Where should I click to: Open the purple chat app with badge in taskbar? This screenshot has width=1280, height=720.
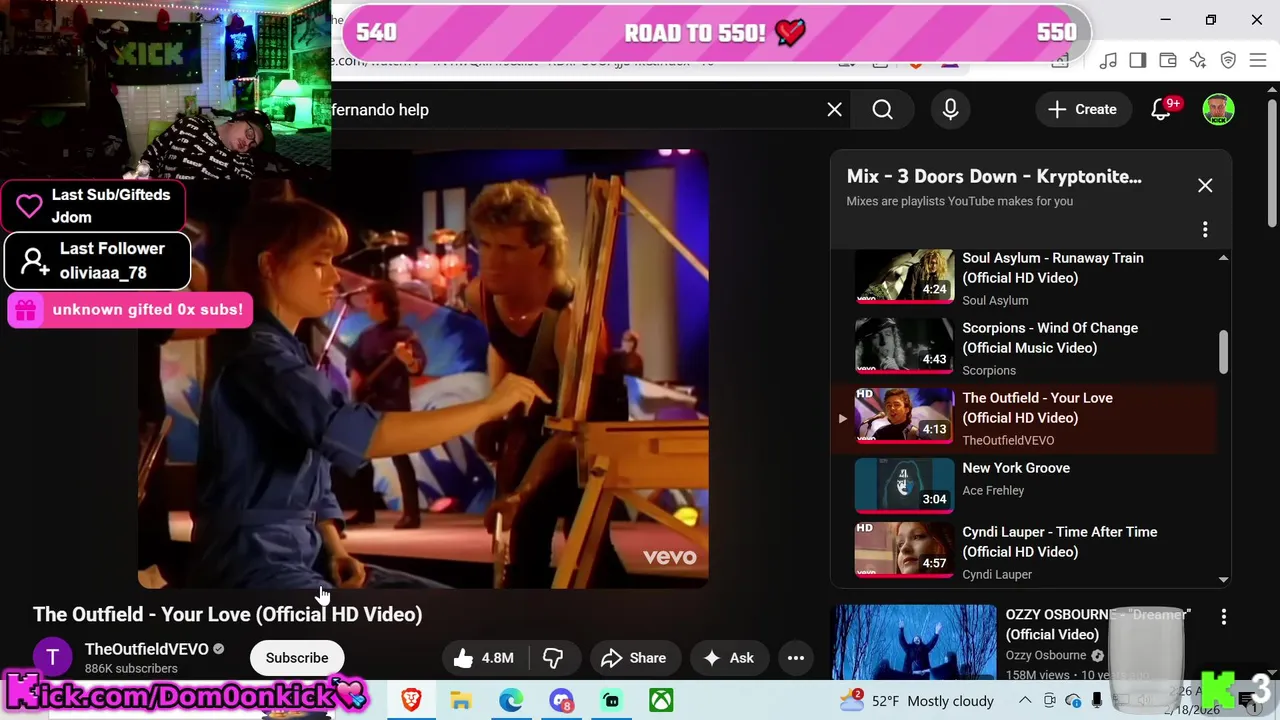561,701
